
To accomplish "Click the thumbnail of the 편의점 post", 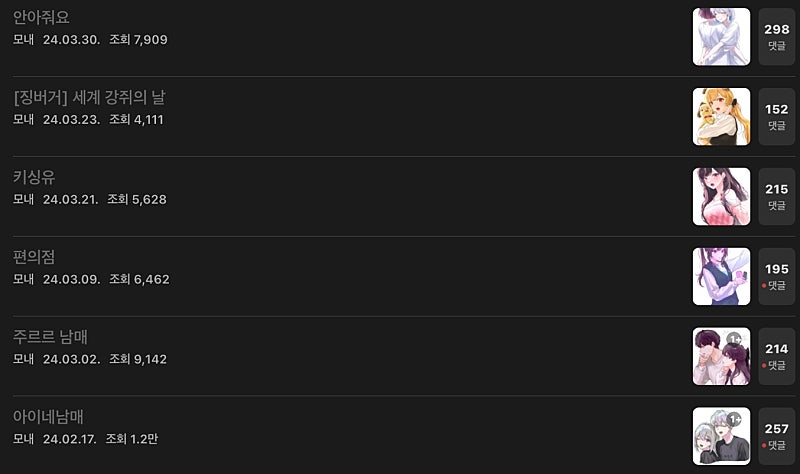I will pos(721,277).
